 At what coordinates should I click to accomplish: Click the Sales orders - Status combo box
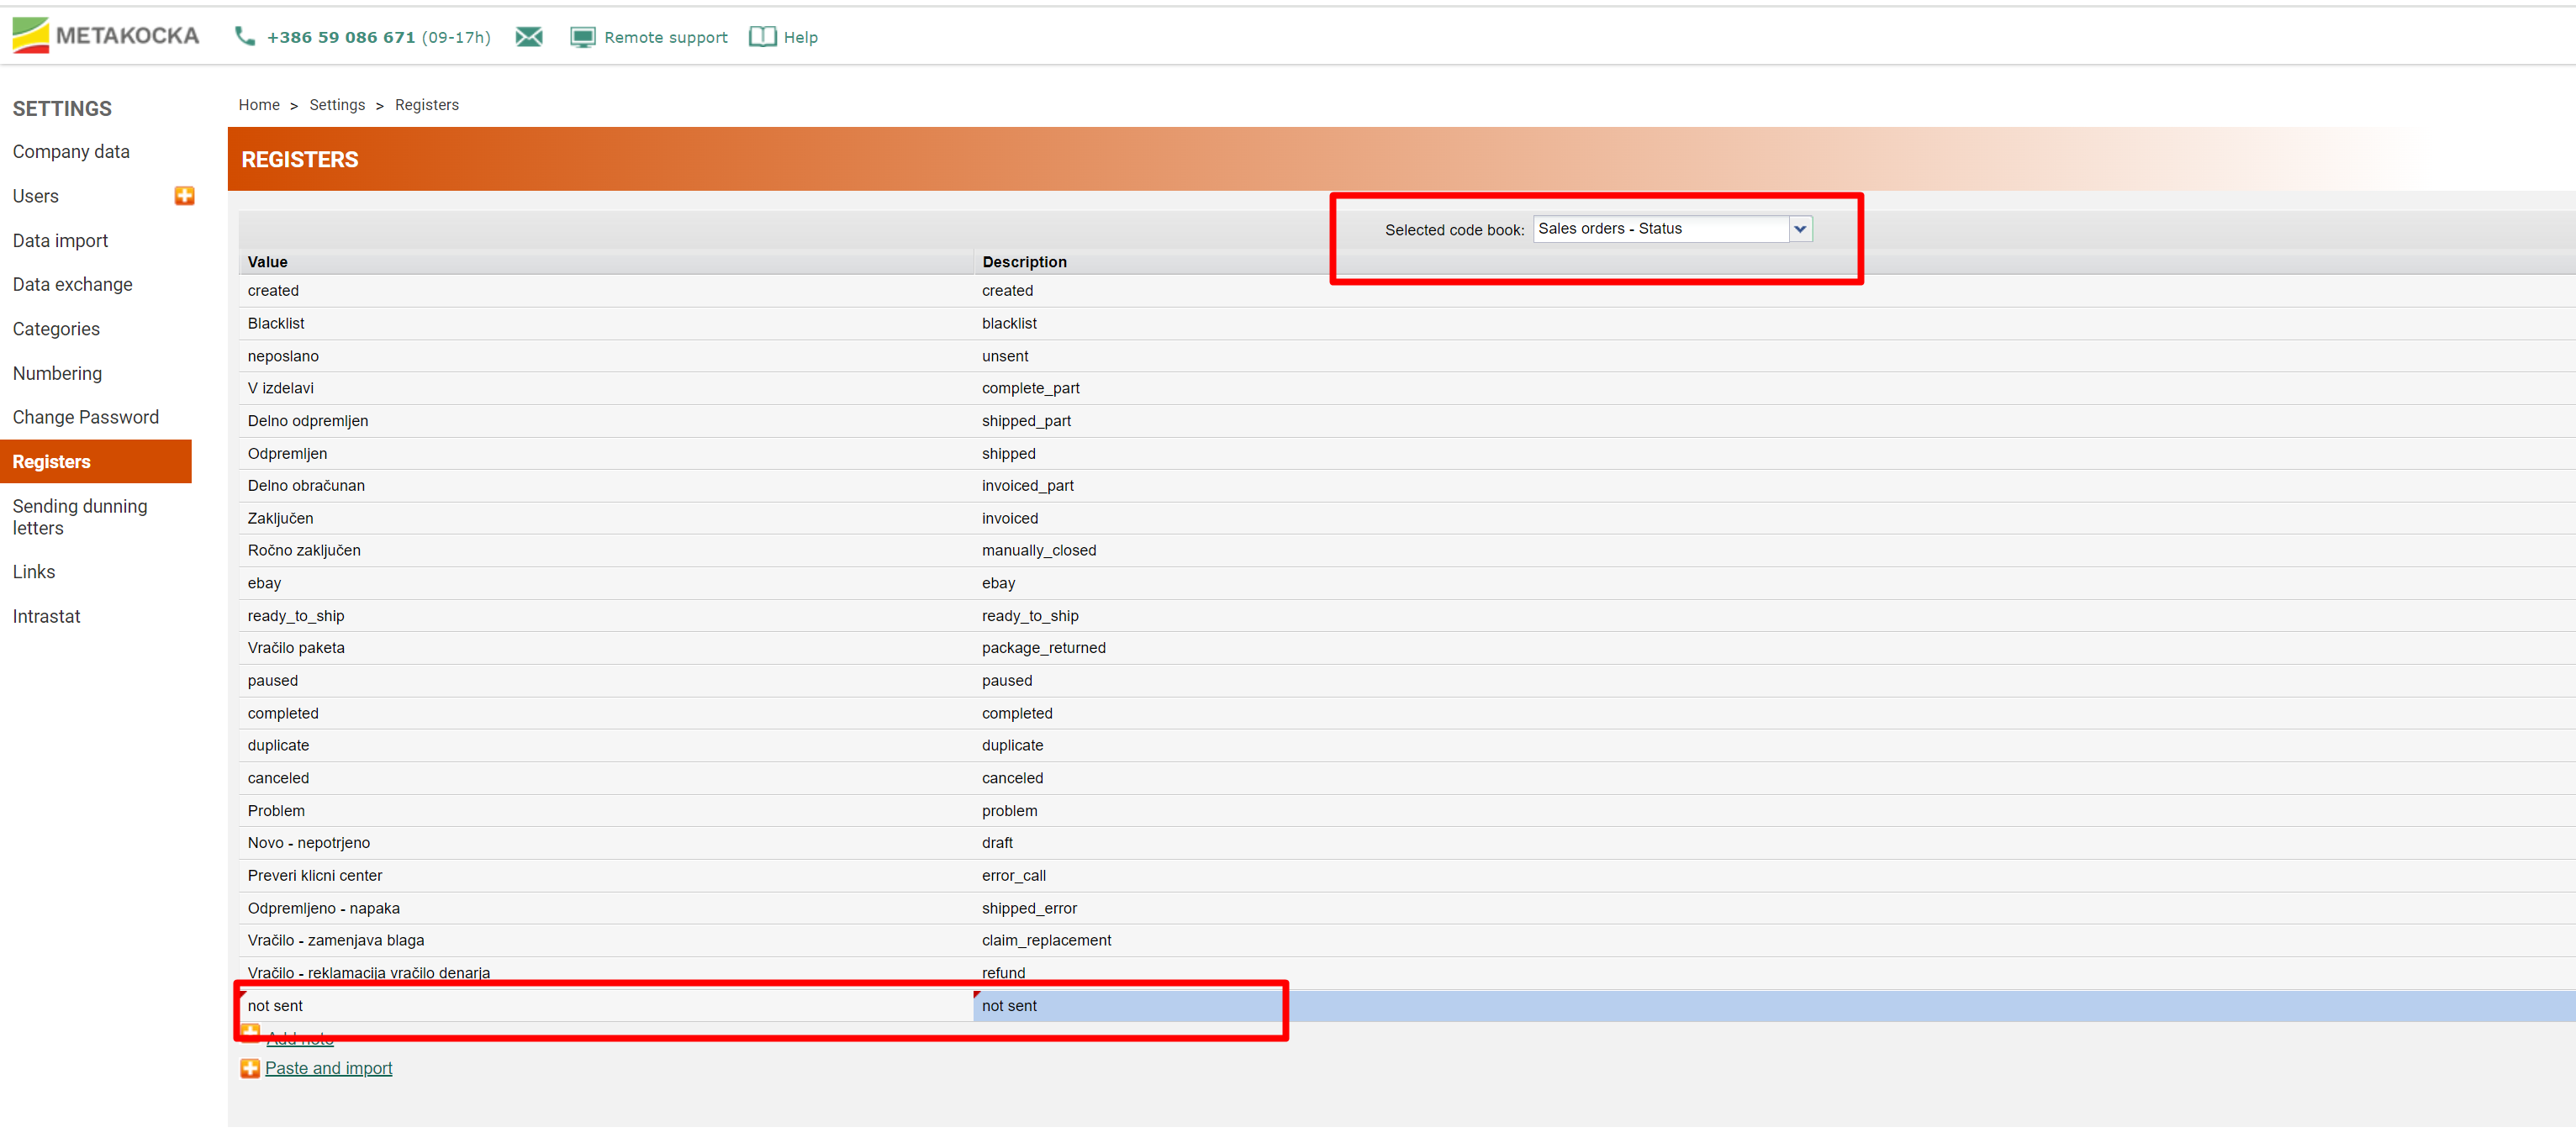[1660, 229]
